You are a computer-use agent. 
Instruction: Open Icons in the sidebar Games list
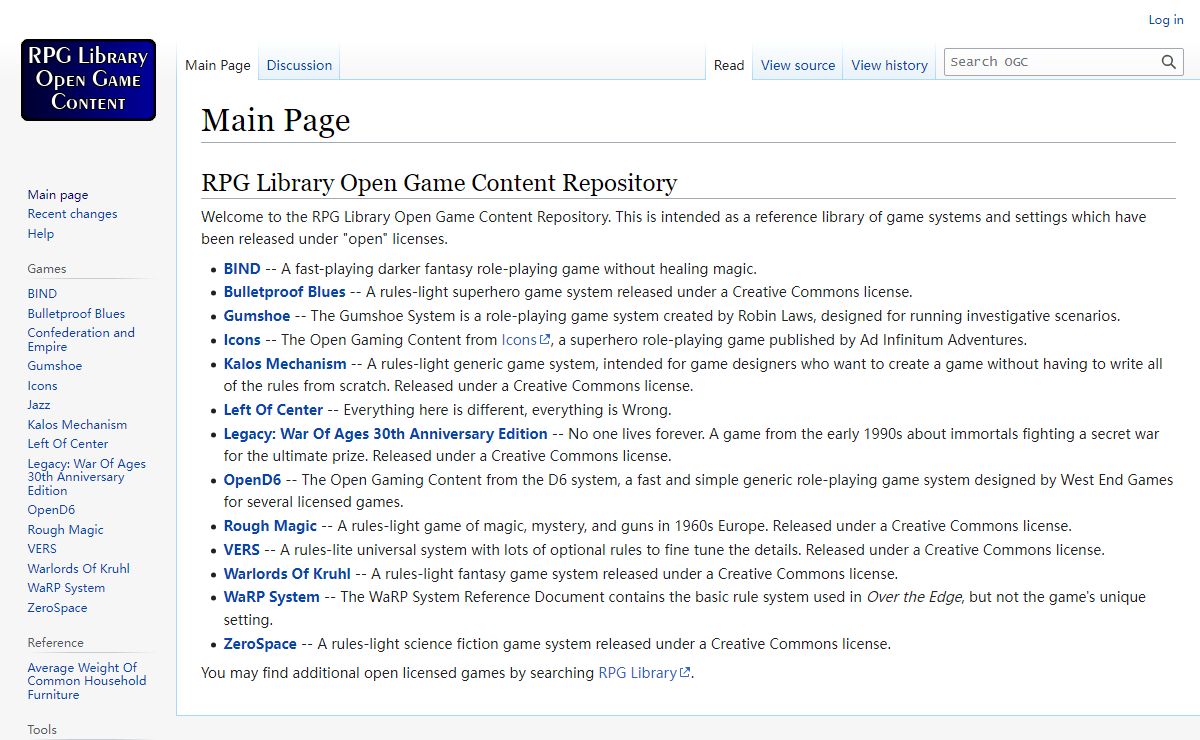click(43, 386)
